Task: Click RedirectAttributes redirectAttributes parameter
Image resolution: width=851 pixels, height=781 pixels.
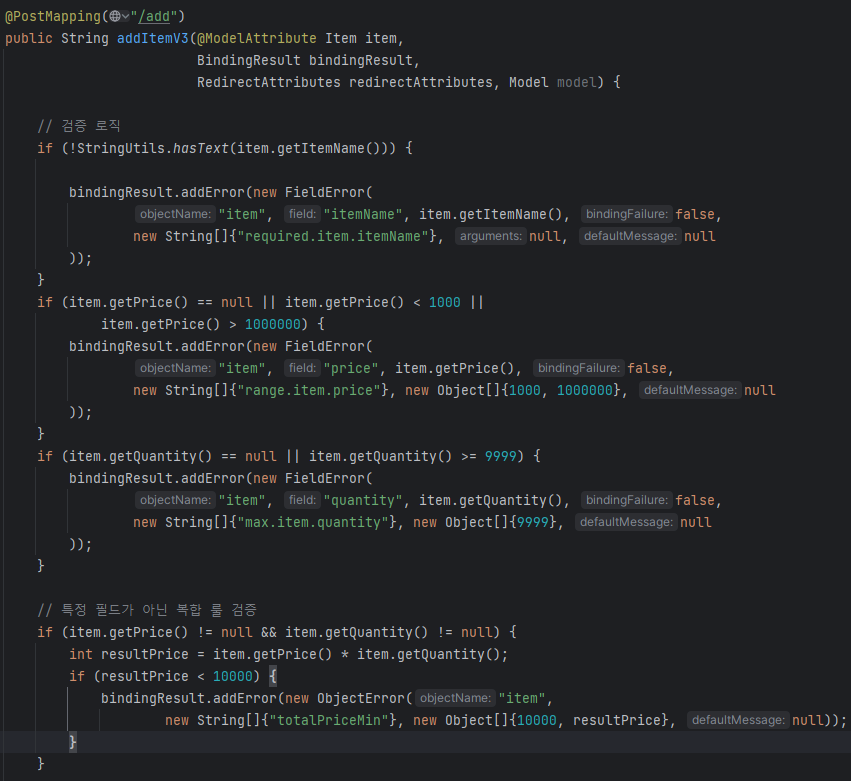Action: 347,82
